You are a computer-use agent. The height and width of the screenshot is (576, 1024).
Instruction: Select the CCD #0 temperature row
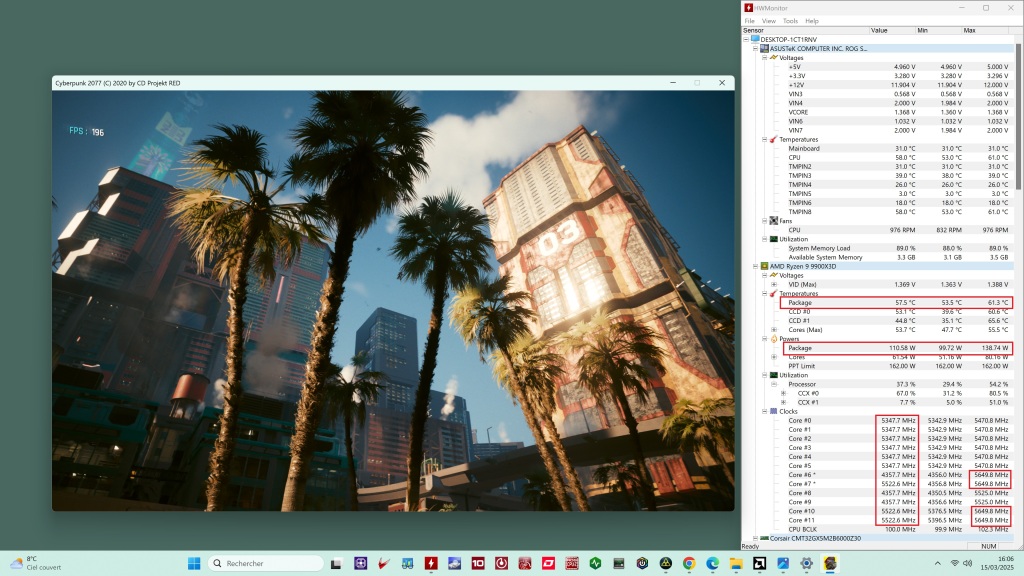click(898, 312)
